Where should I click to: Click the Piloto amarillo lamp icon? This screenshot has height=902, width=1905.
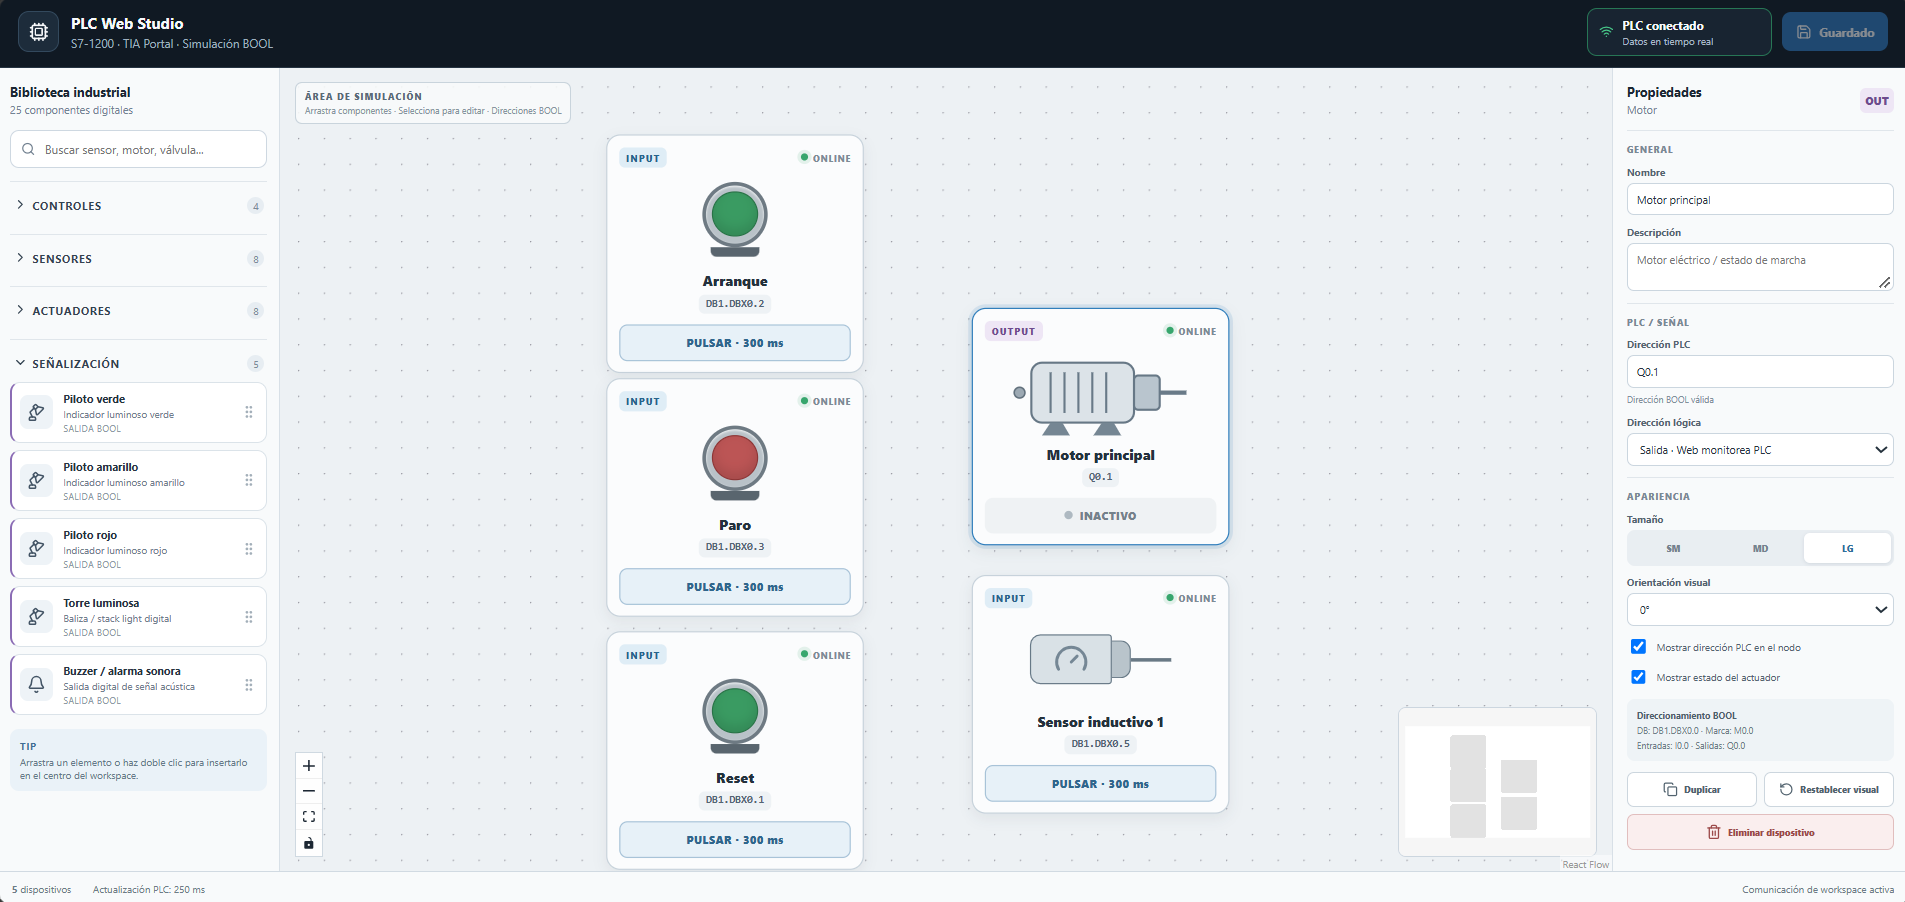coord(36,480)
